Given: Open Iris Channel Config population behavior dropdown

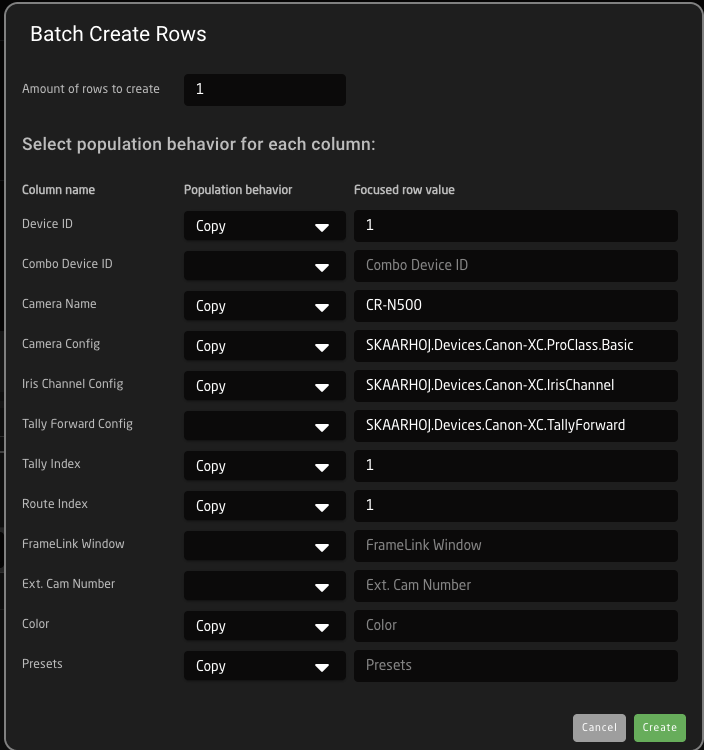Looking at the screenshot, I should [264, 386].
